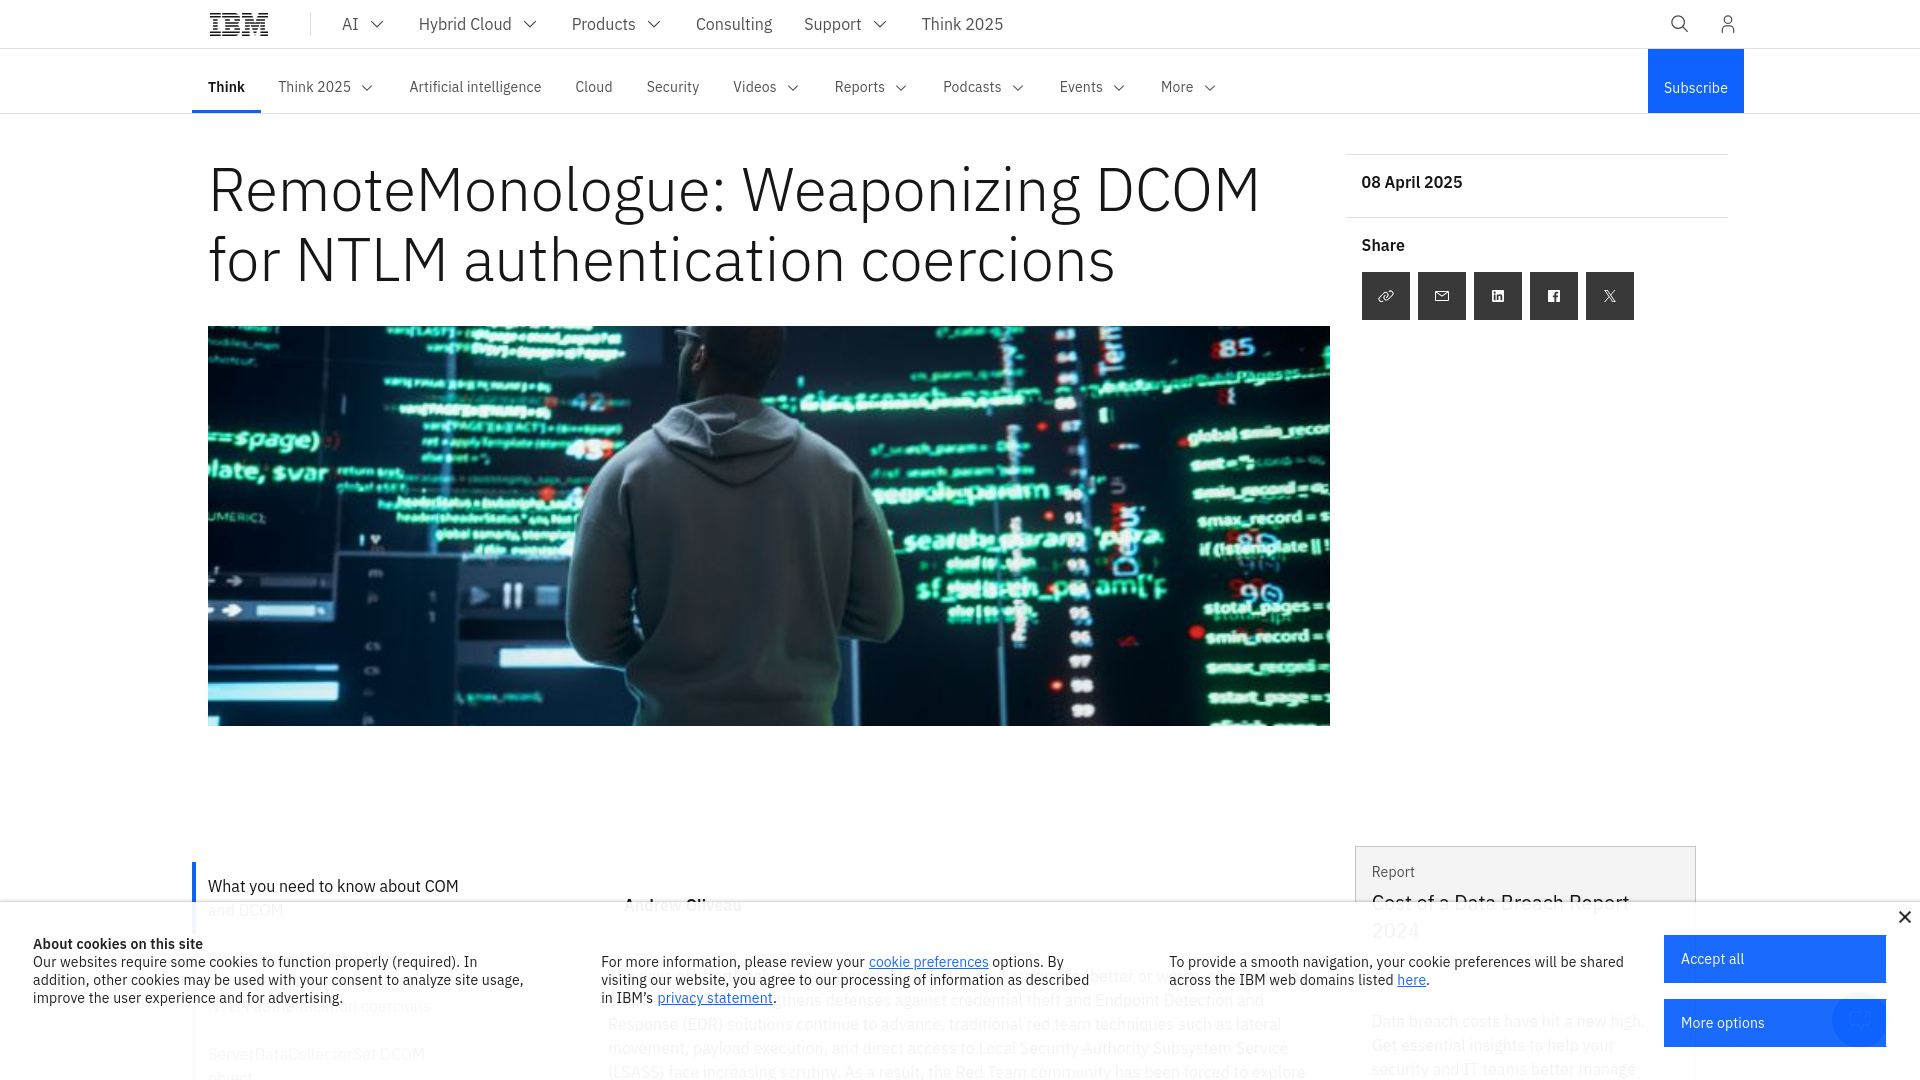The width and height of the screenshot is (1920, 1080).
Task: Expand the Hybrid Cloud menu
Action: 478,24
